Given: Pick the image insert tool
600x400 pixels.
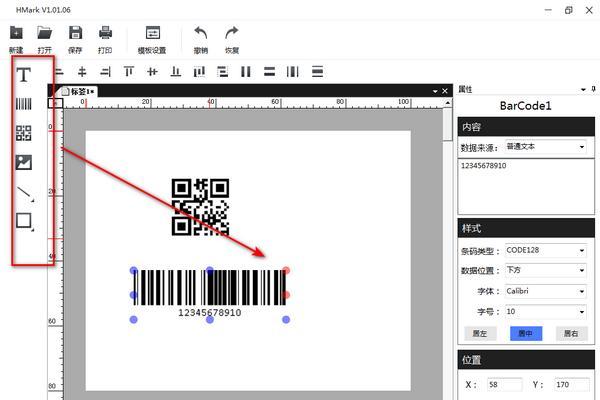Looking at the screenshot, I should tap(24, 162).
